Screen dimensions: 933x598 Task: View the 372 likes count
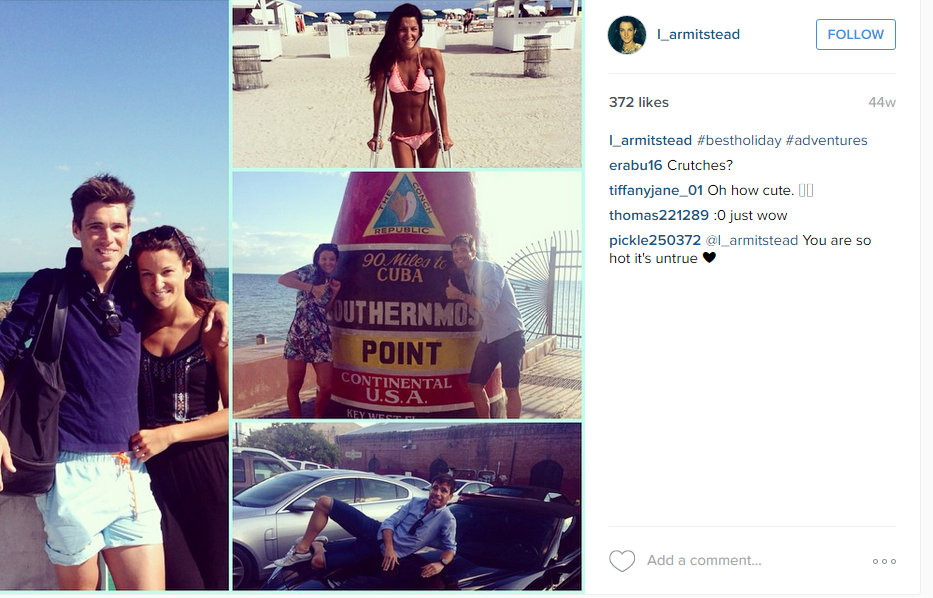638,102
